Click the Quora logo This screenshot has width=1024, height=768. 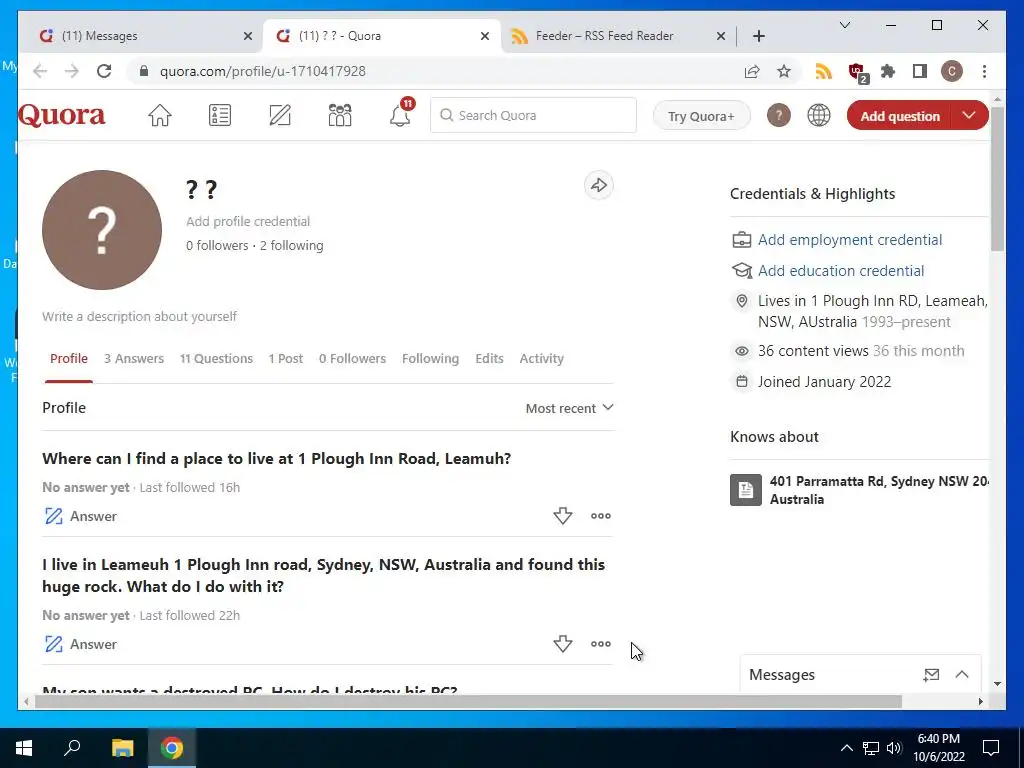(x=61, y=116)
